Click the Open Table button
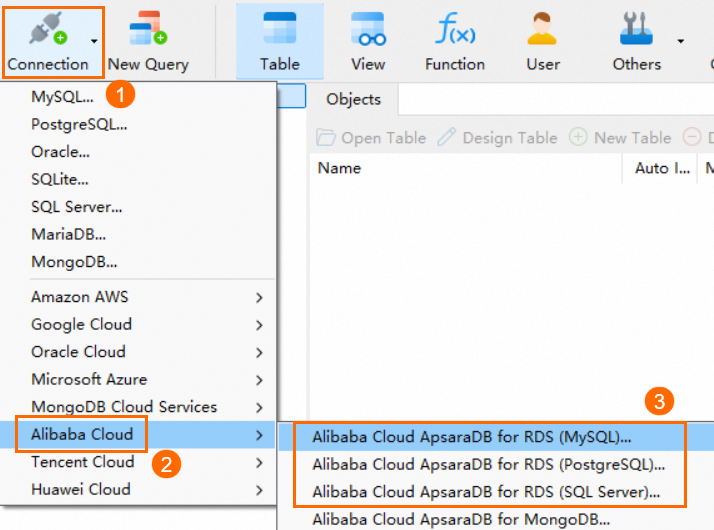Image resolution: width=714 pixels, height=530 pixels. pos(371,138)
